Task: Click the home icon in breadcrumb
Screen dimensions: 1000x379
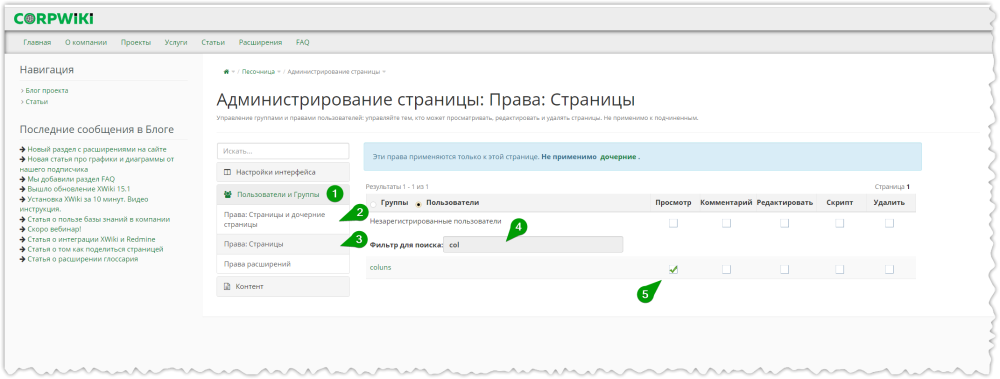Action: click(x=226, y=71)
